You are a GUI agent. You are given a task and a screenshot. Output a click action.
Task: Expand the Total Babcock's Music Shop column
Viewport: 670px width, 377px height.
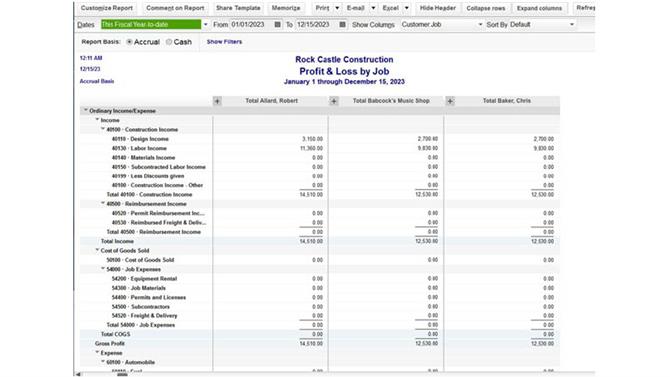334,101
